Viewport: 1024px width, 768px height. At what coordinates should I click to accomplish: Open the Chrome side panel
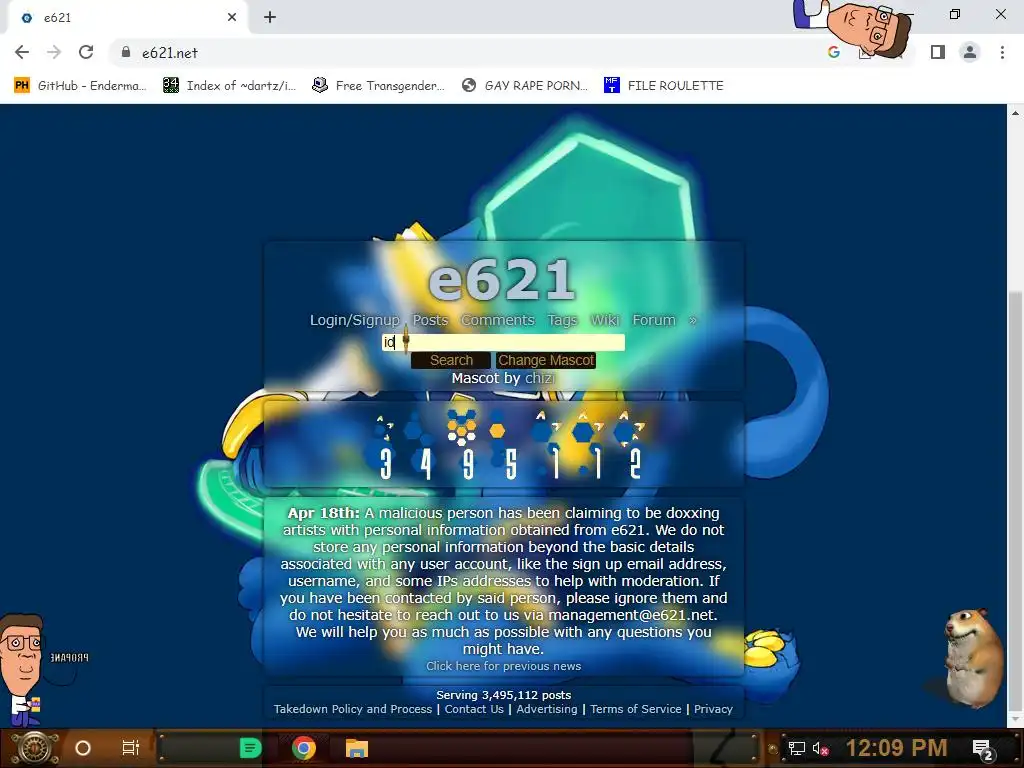point(938,52)
